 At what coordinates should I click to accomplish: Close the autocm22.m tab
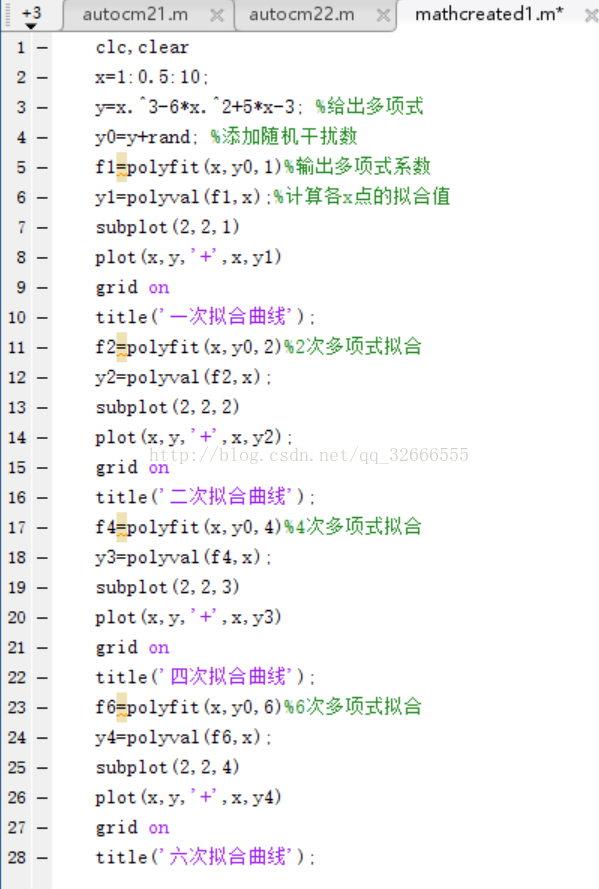pos(384,16)
